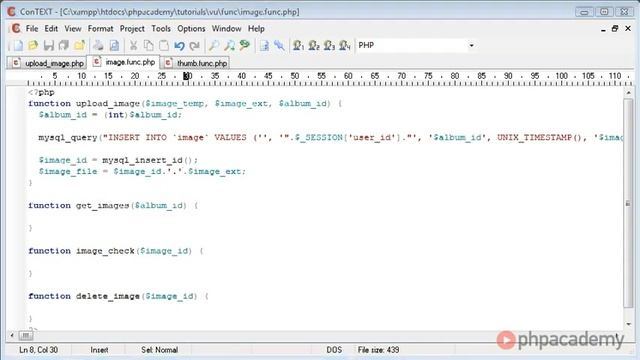Run user command 2 icon
The width and height of the screenshot is (640, 360).
314,45
